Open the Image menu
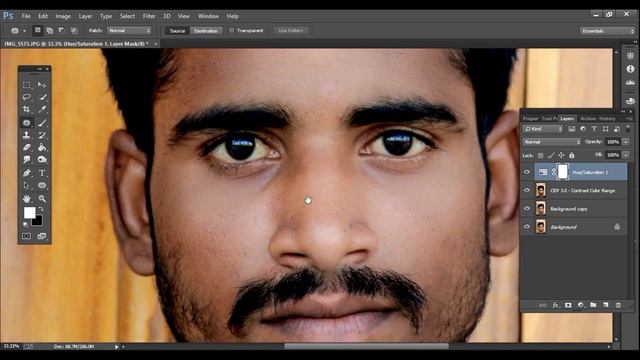640x360 pixels. (x=63, y=16)
